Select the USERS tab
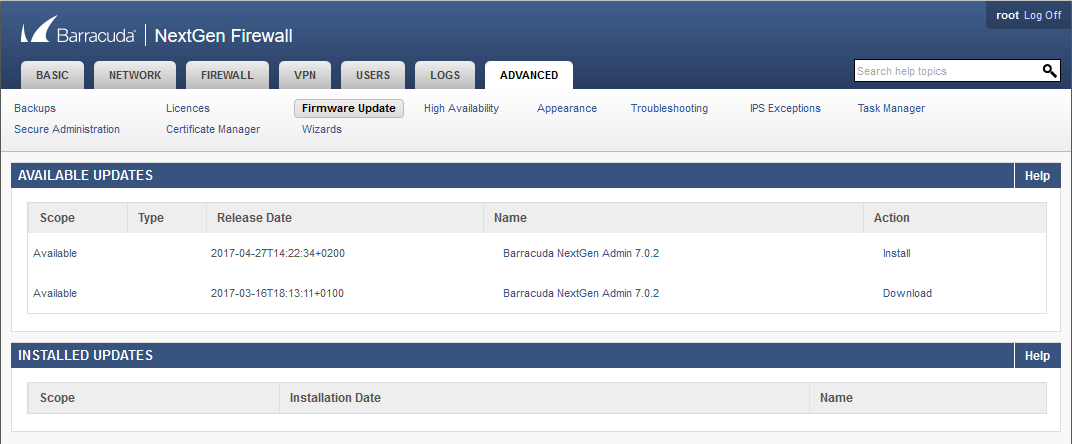1072x444 pixels. click(x=373, y=75)
